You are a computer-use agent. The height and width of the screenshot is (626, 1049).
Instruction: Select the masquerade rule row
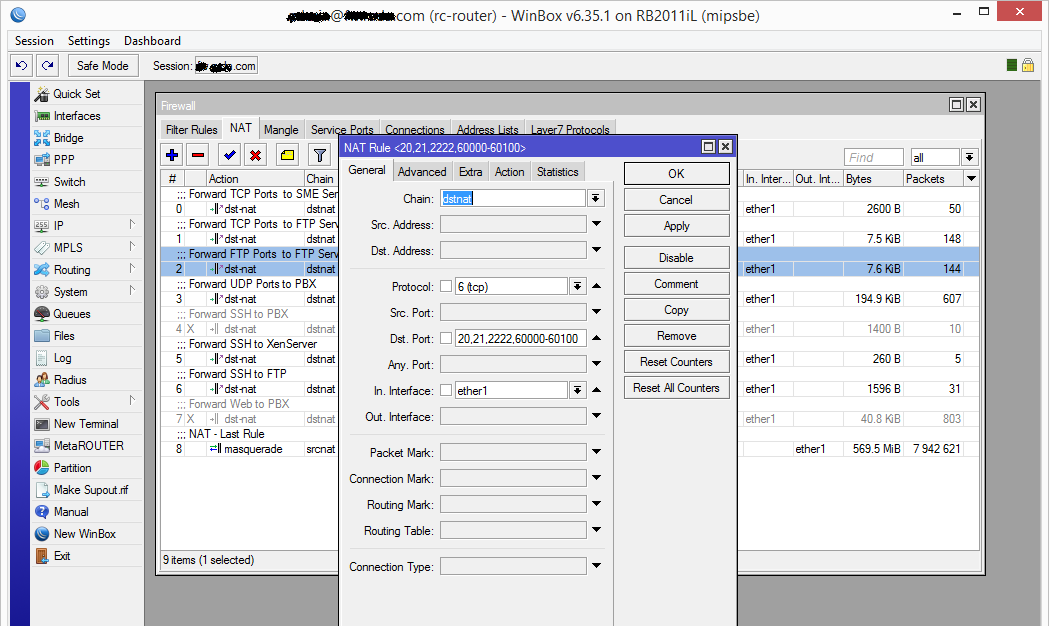(569, 449)
